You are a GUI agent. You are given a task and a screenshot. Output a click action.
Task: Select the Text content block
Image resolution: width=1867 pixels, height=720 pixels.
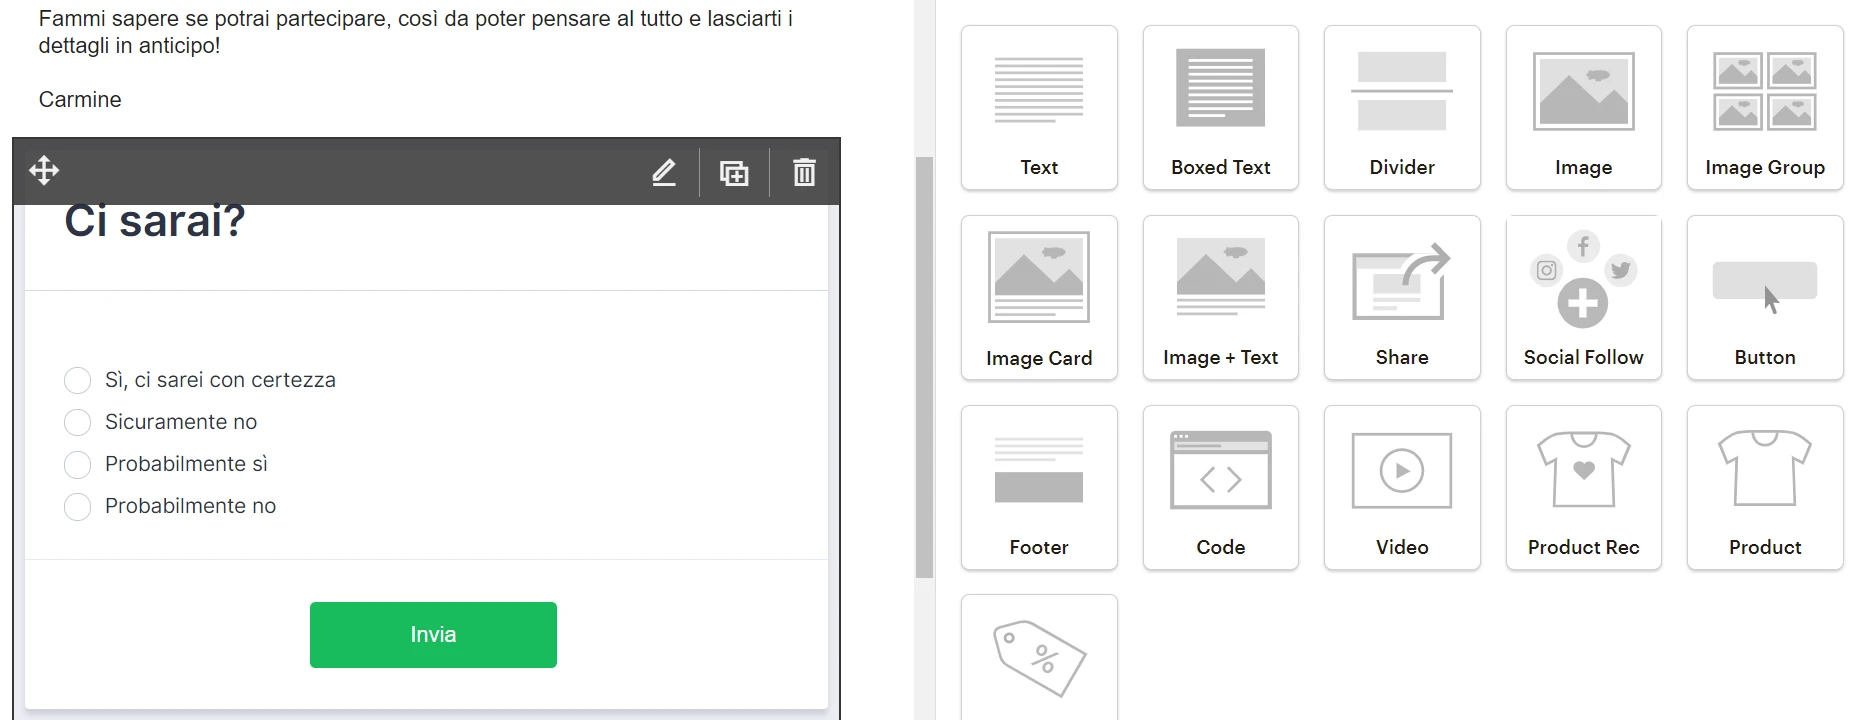pyautogui.click(x=1039, y=108)
